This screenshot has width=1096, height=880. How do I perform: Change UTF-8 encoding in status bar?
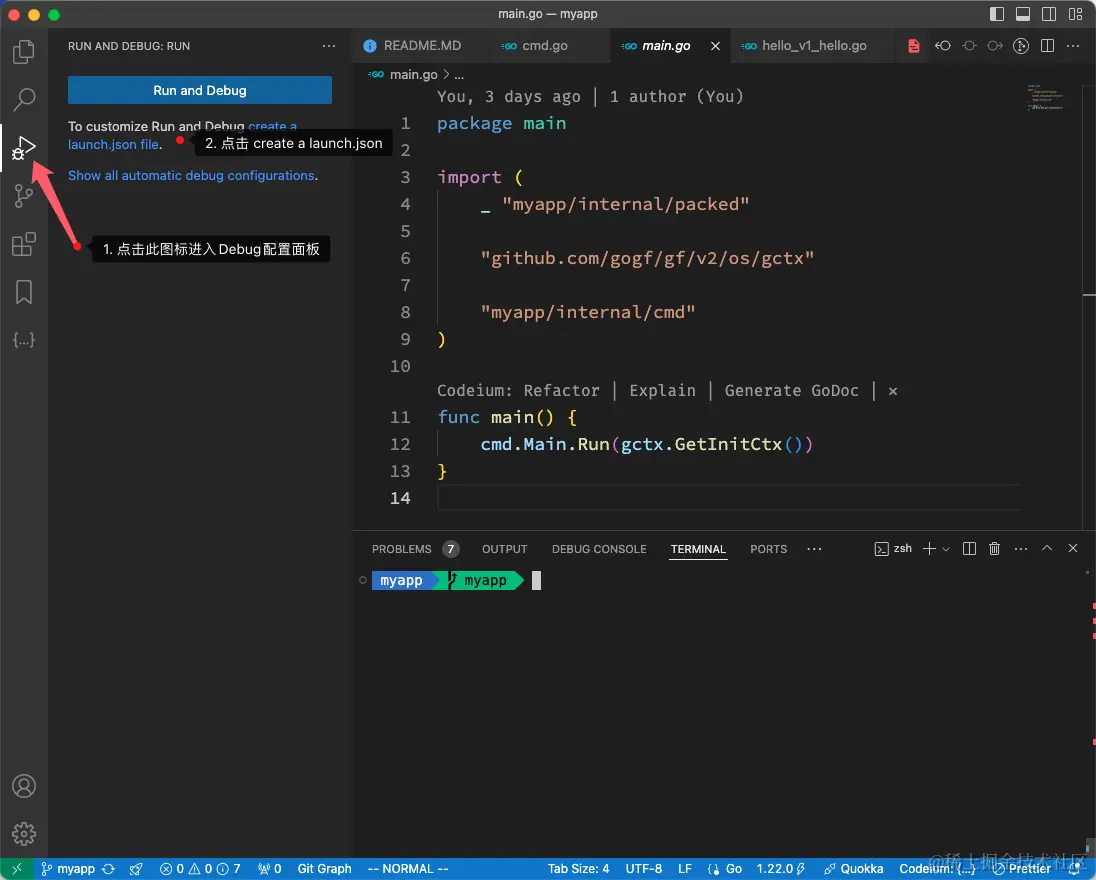[643, 869]
